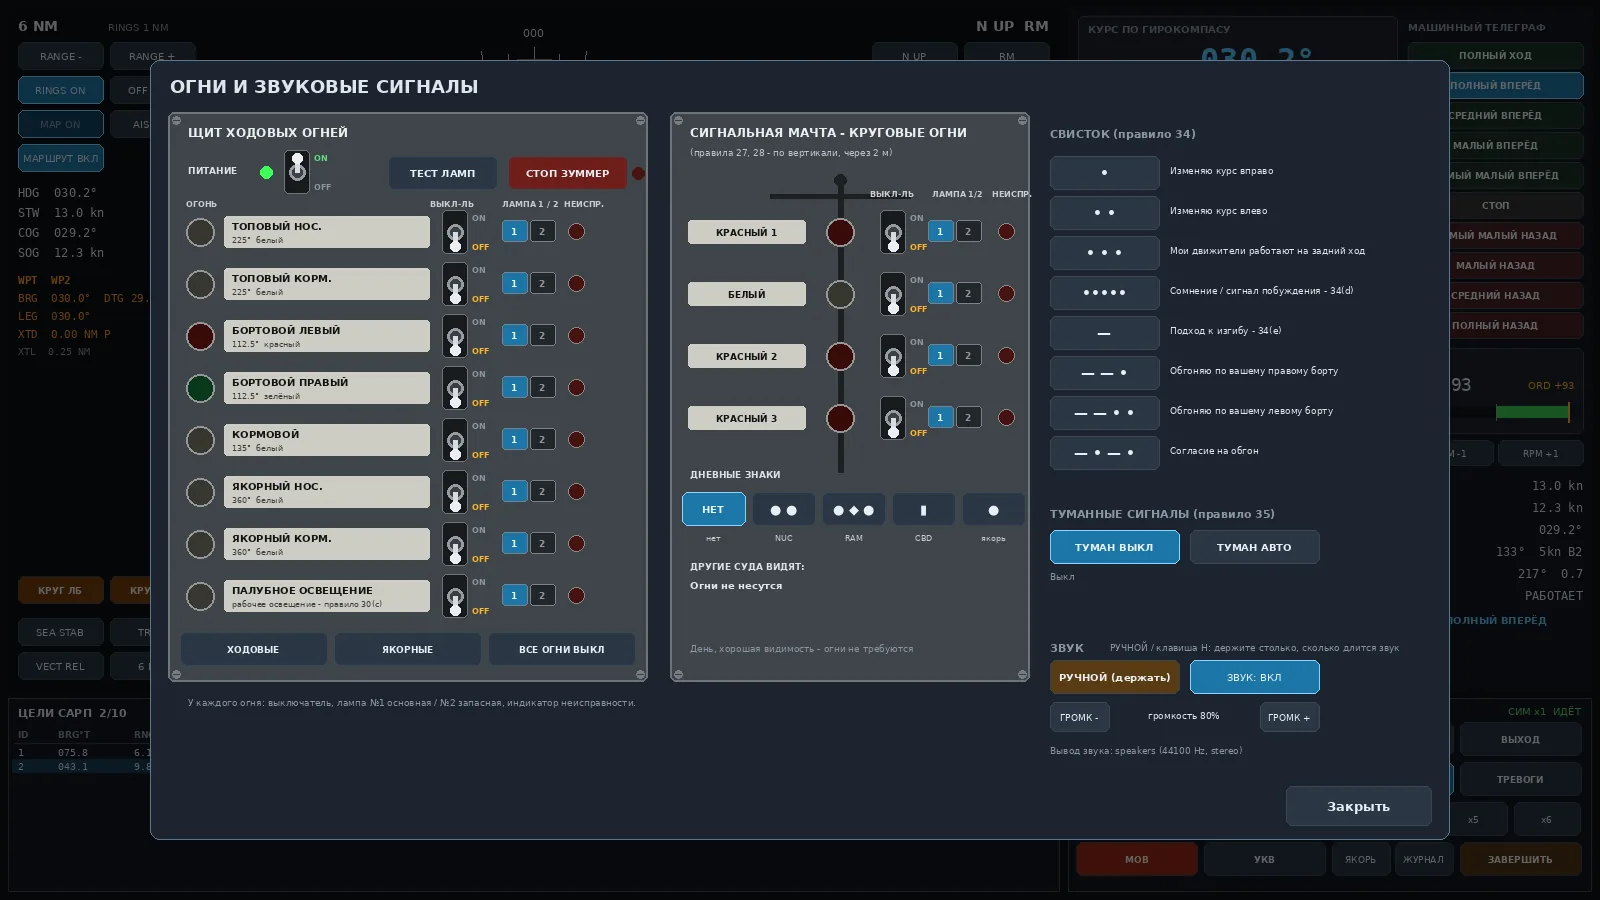1600x900 pixels.
Task: Activate the ХОДОВЫЕ lights preset
Action: [253, 649]
